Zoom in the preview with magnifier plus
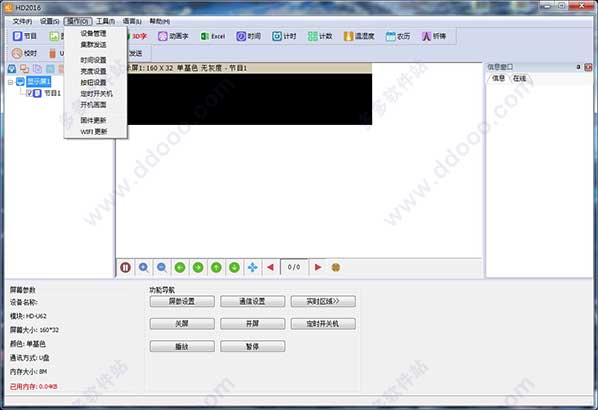598x410 pixels. tap(144, 267)
